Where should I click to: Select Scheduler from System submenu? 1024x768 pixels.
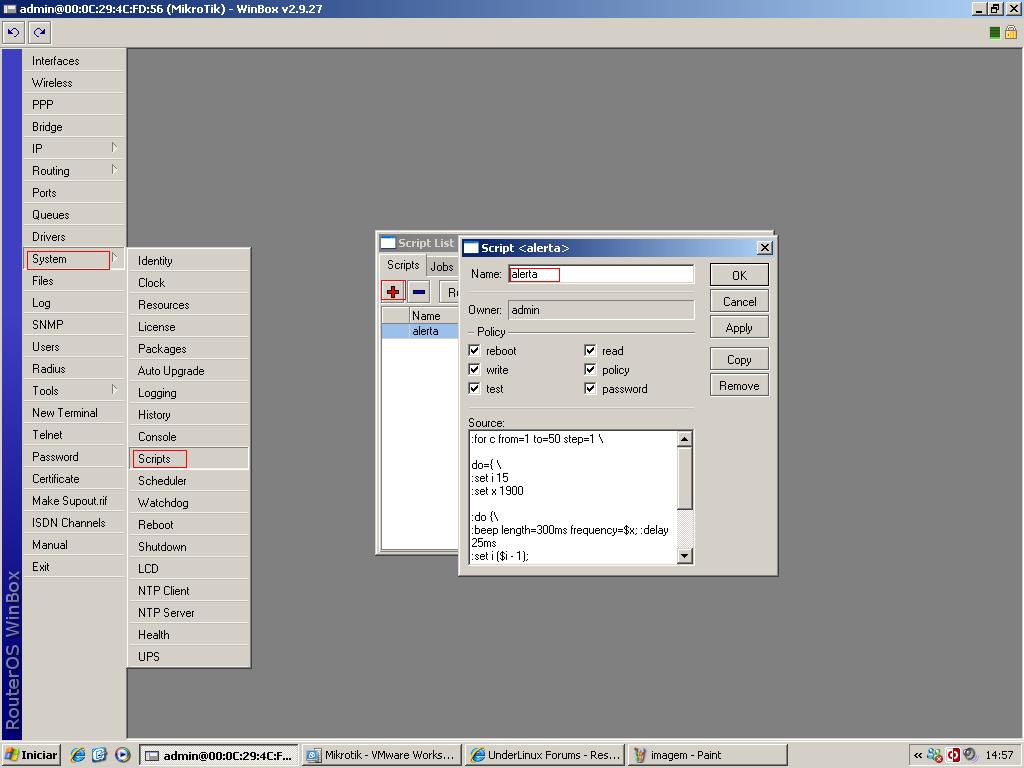point(189,481)
